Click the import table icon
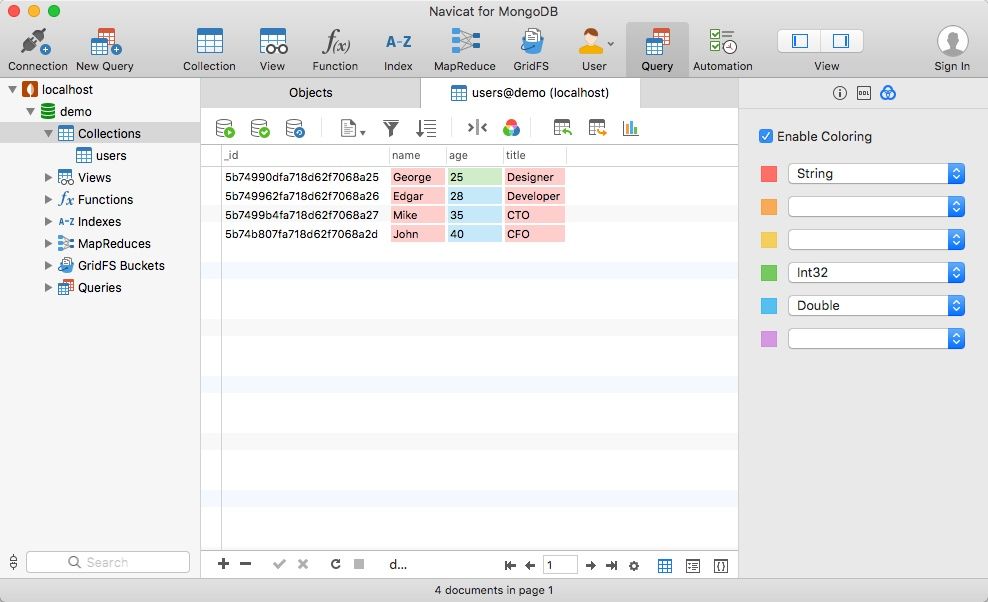The height and width of the screenshot is (602, 988). click(x=562, y=128)
